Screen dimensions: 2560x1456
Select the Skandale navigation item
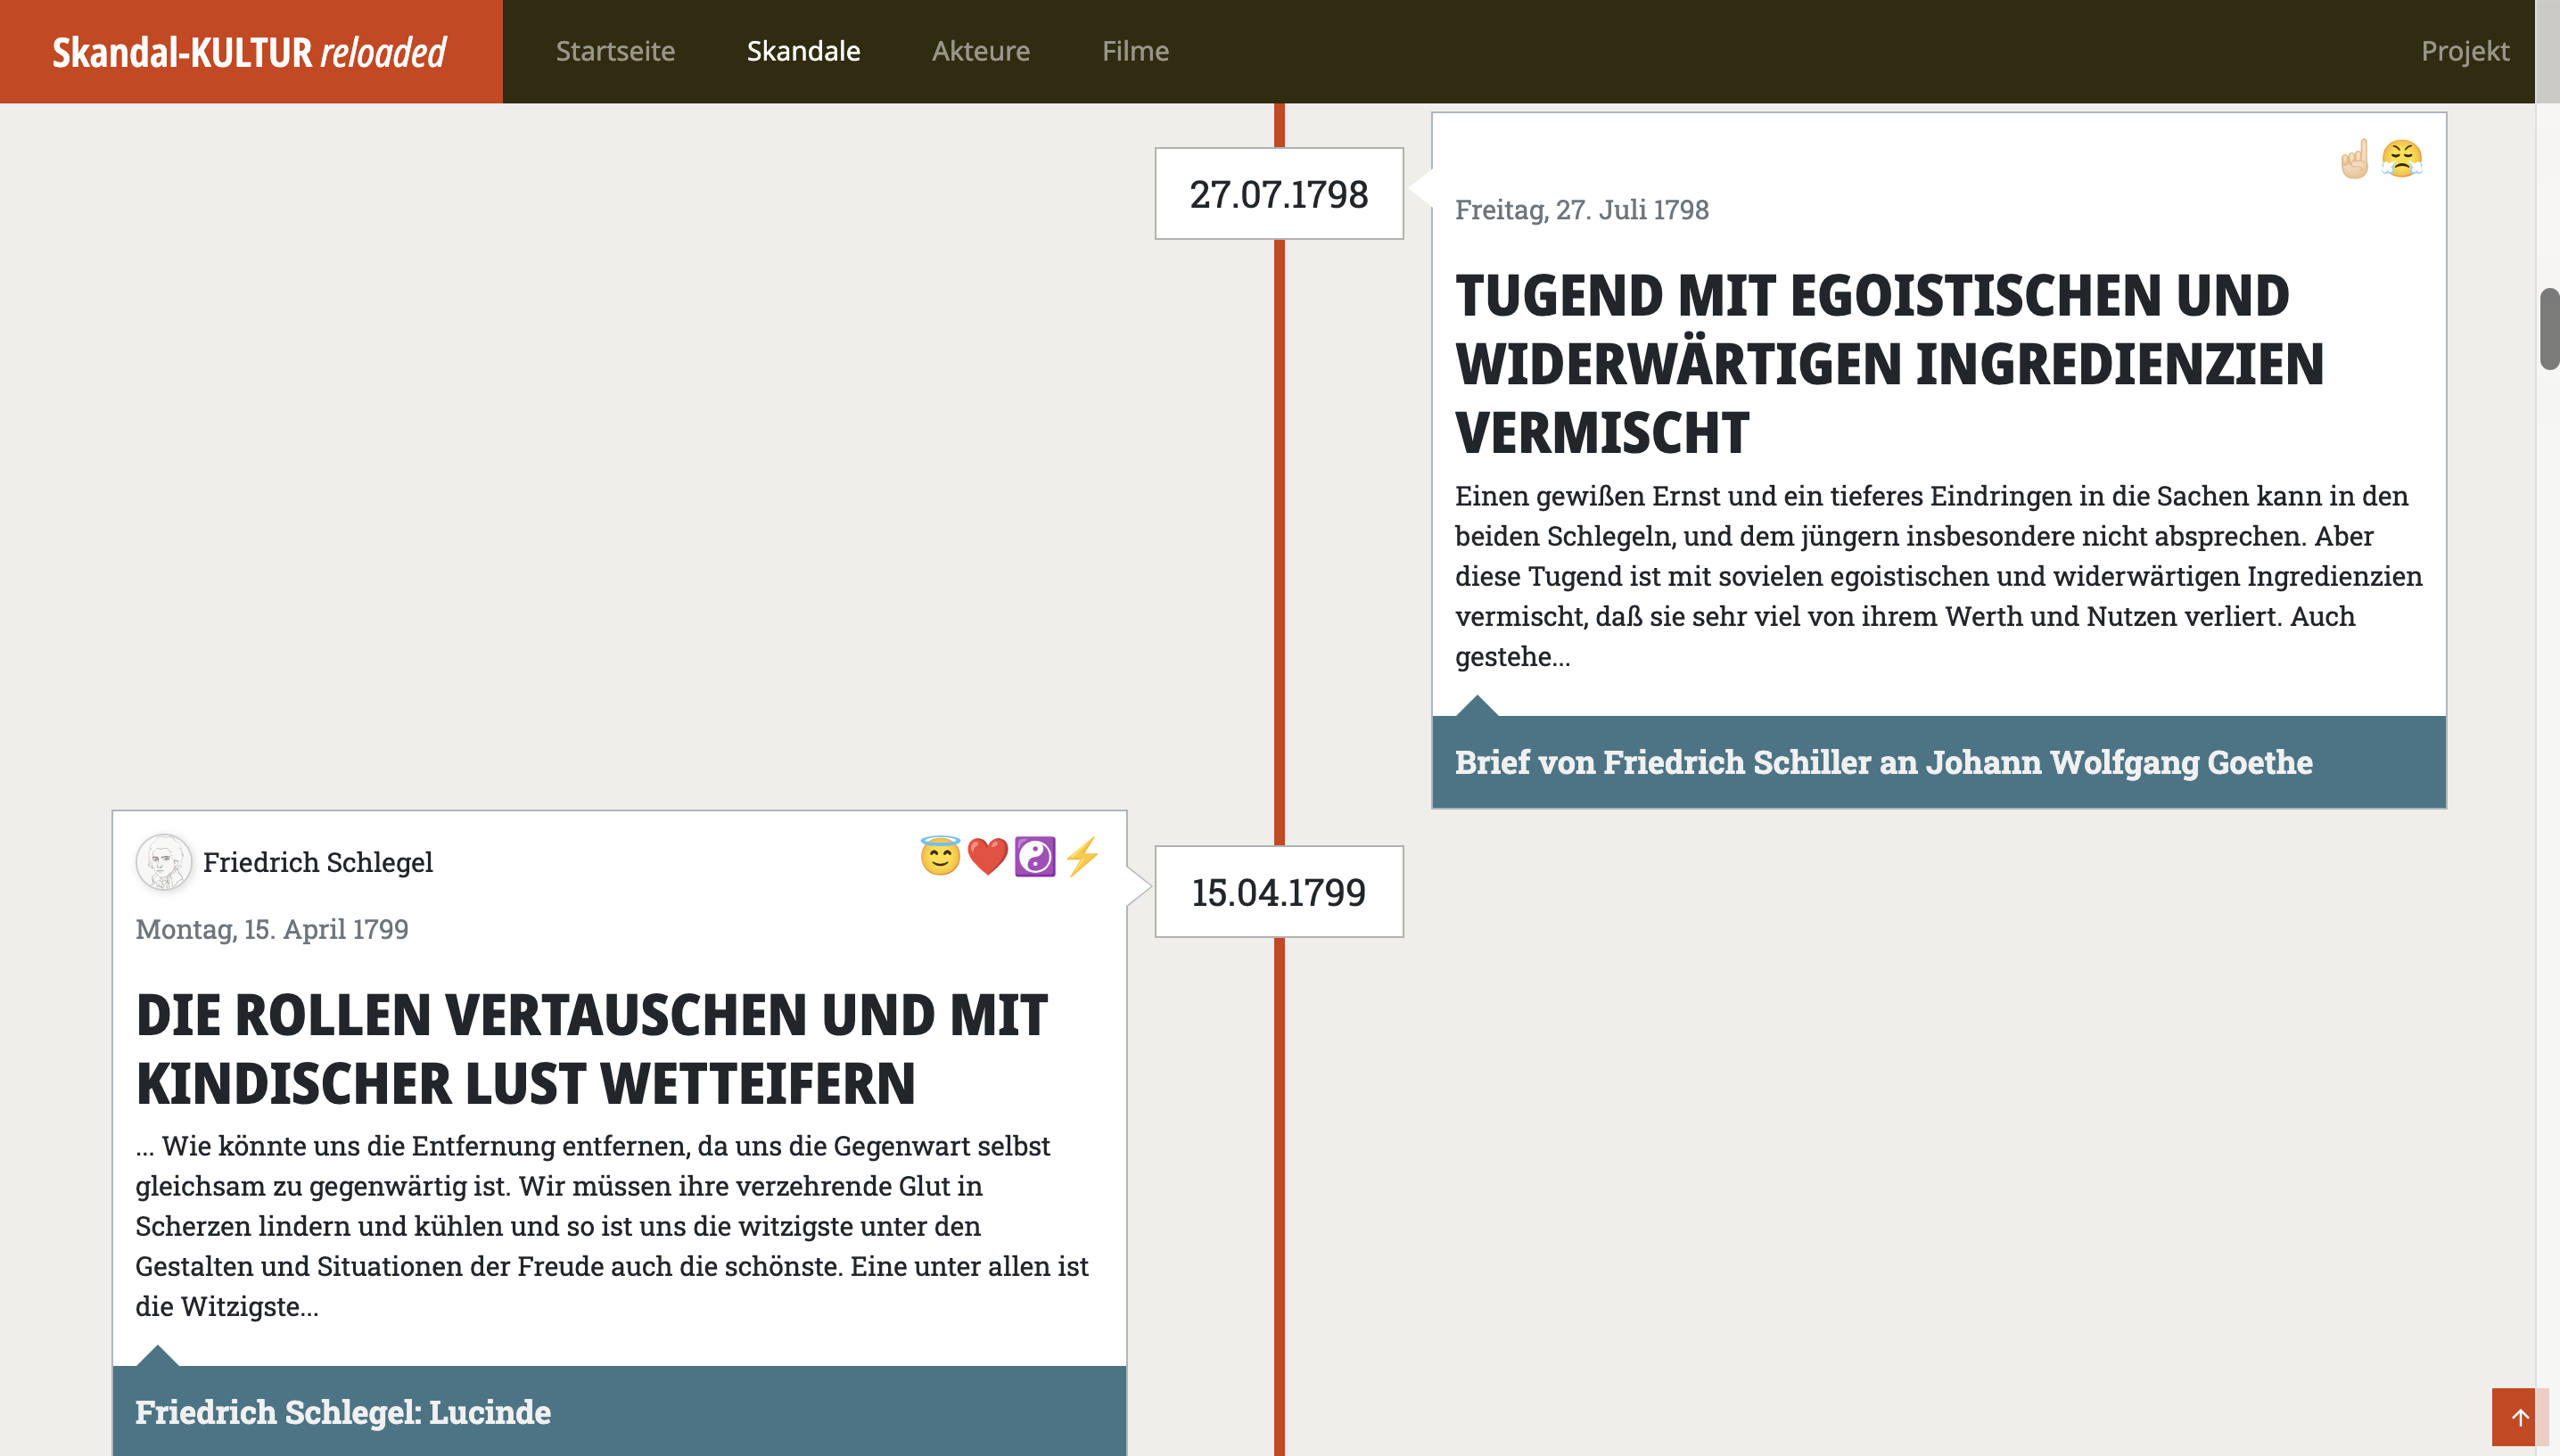(x=803, y=51)
